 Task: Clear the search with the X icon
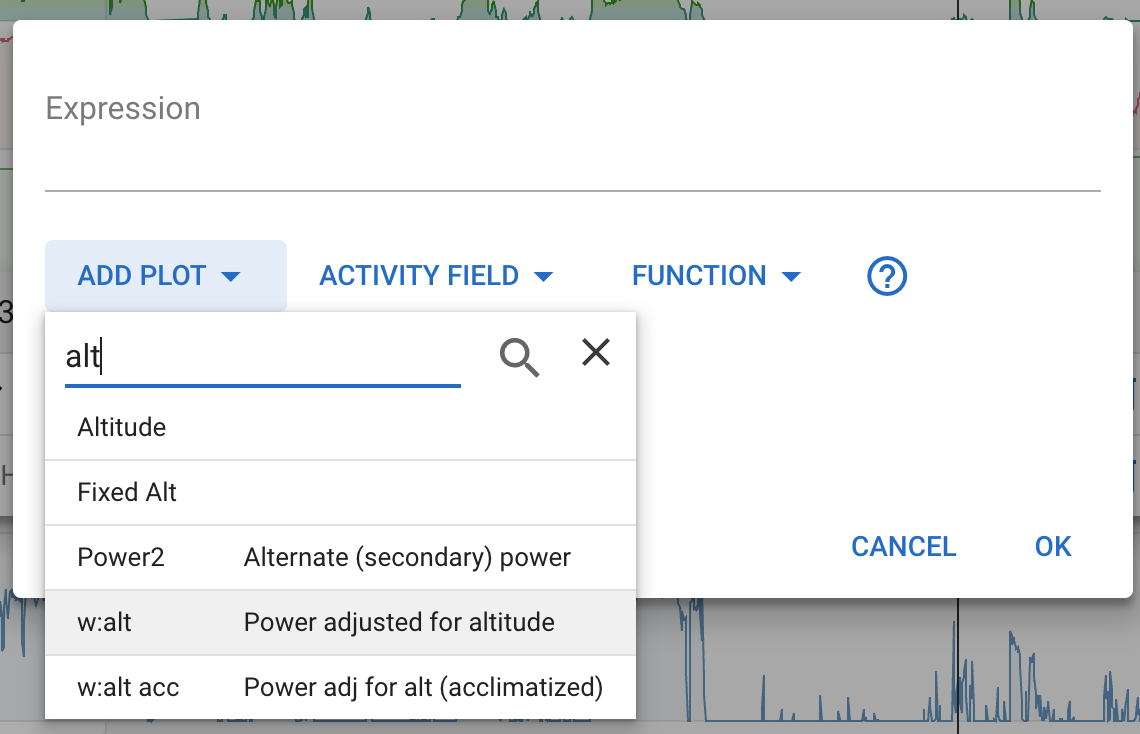click(x=596, y=352)
